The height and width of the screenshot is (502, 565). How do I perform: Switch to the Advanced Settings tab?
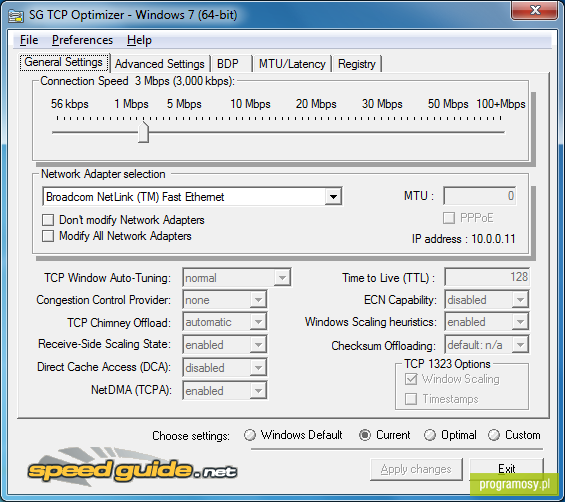point(160,64)
